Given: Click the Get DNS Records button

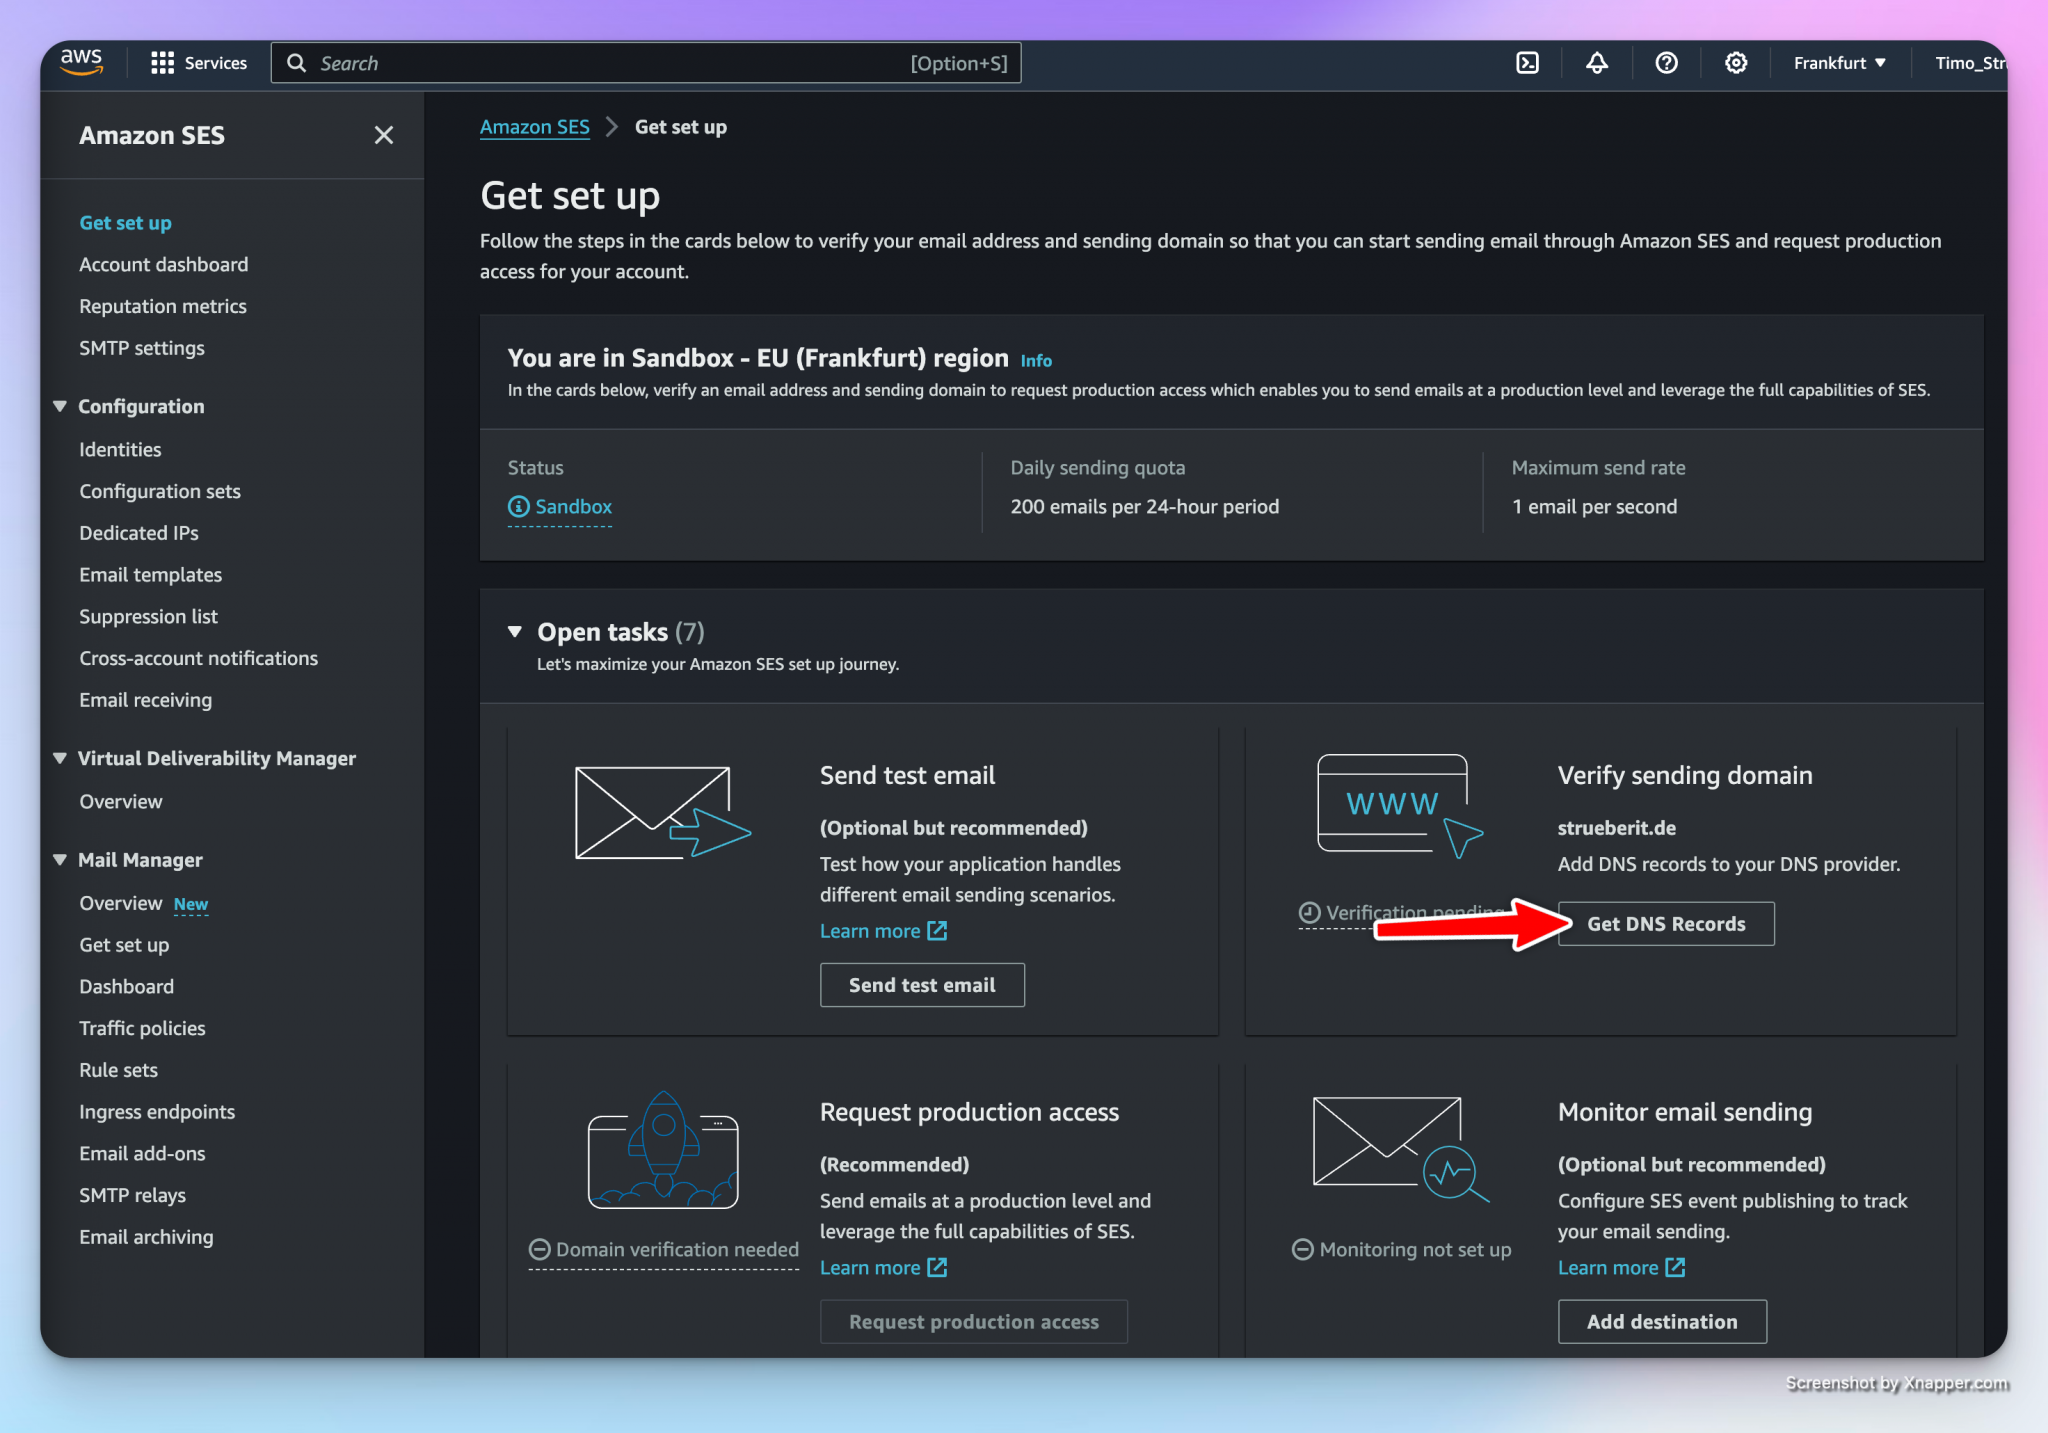Looking at the screenshot, I should click(1666, 924).
